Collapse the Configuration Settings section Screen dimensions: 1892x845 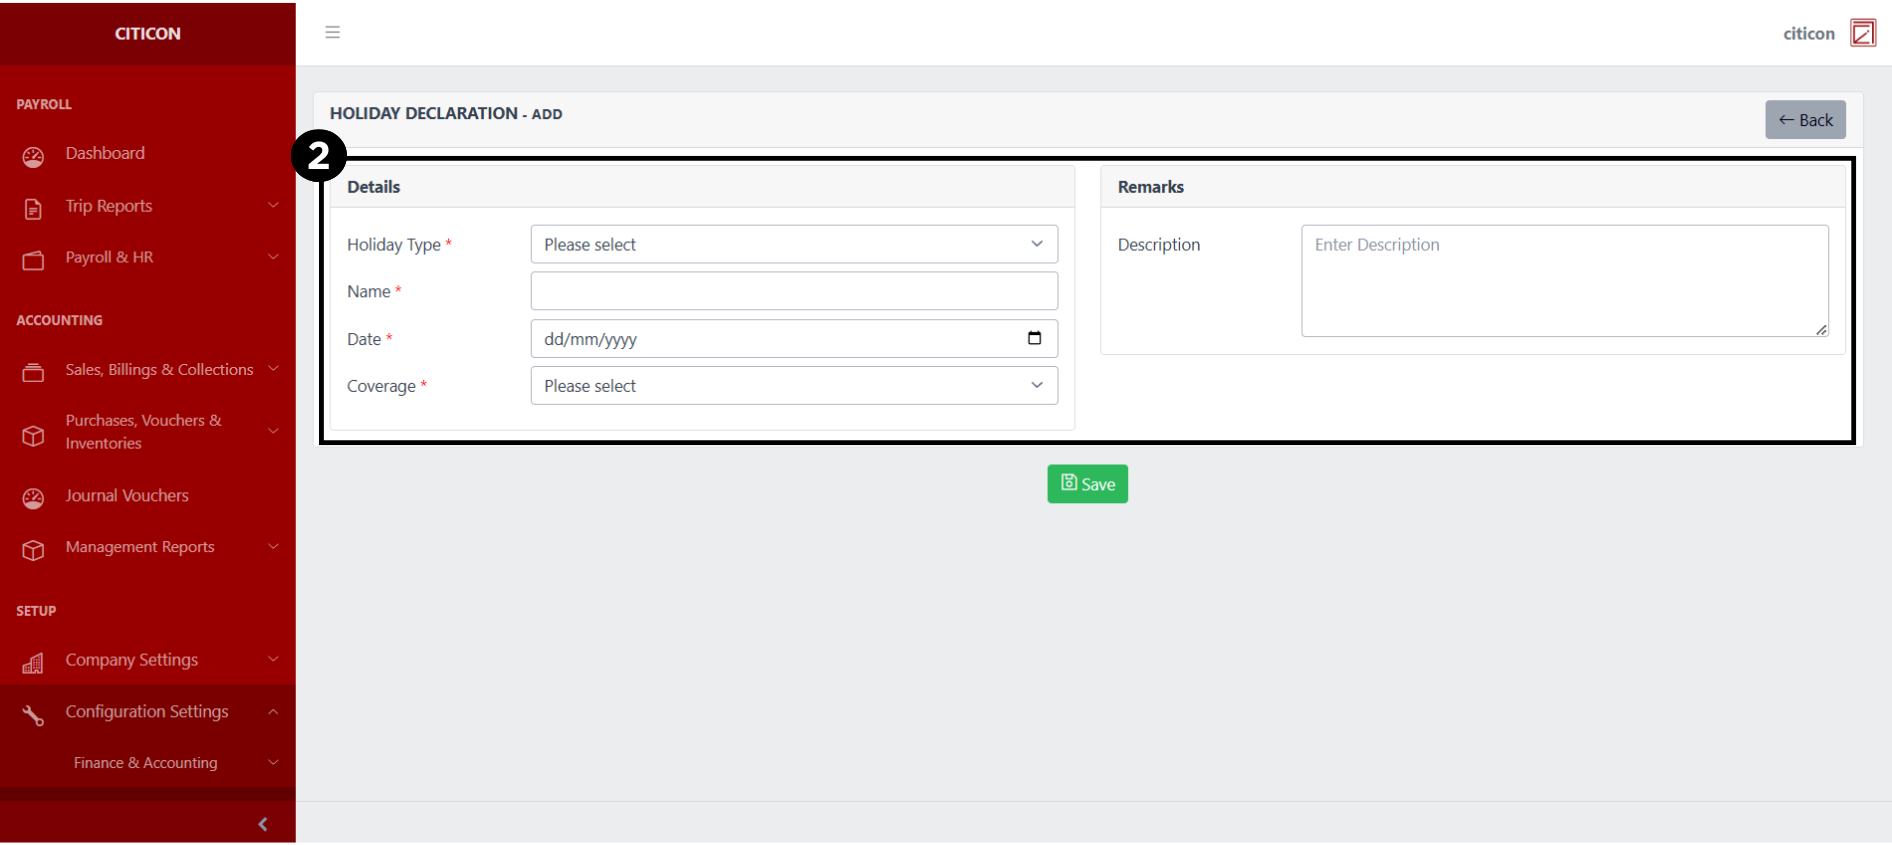coord(147,711)
